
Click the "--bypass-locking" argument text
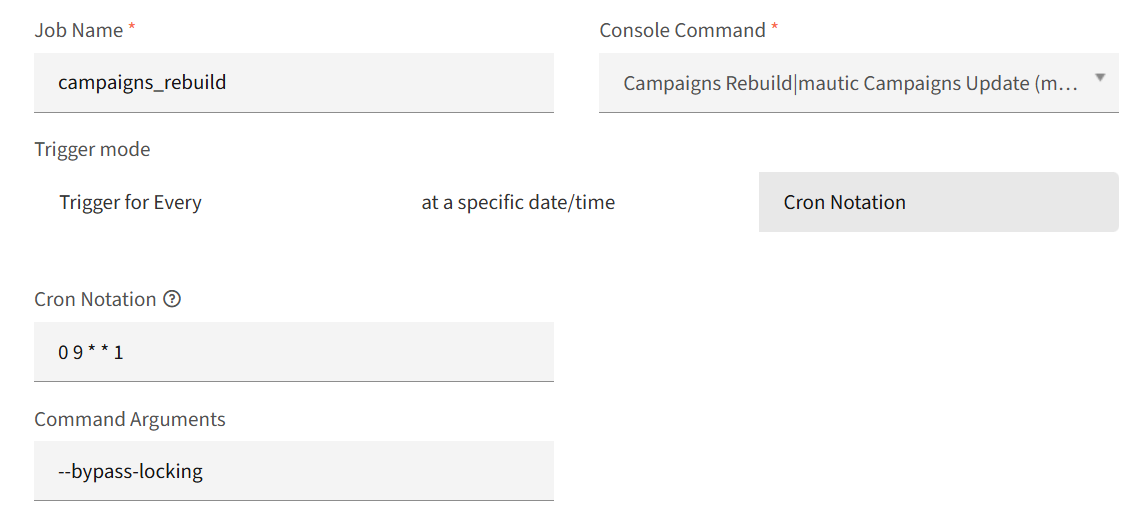coord(131,471)
